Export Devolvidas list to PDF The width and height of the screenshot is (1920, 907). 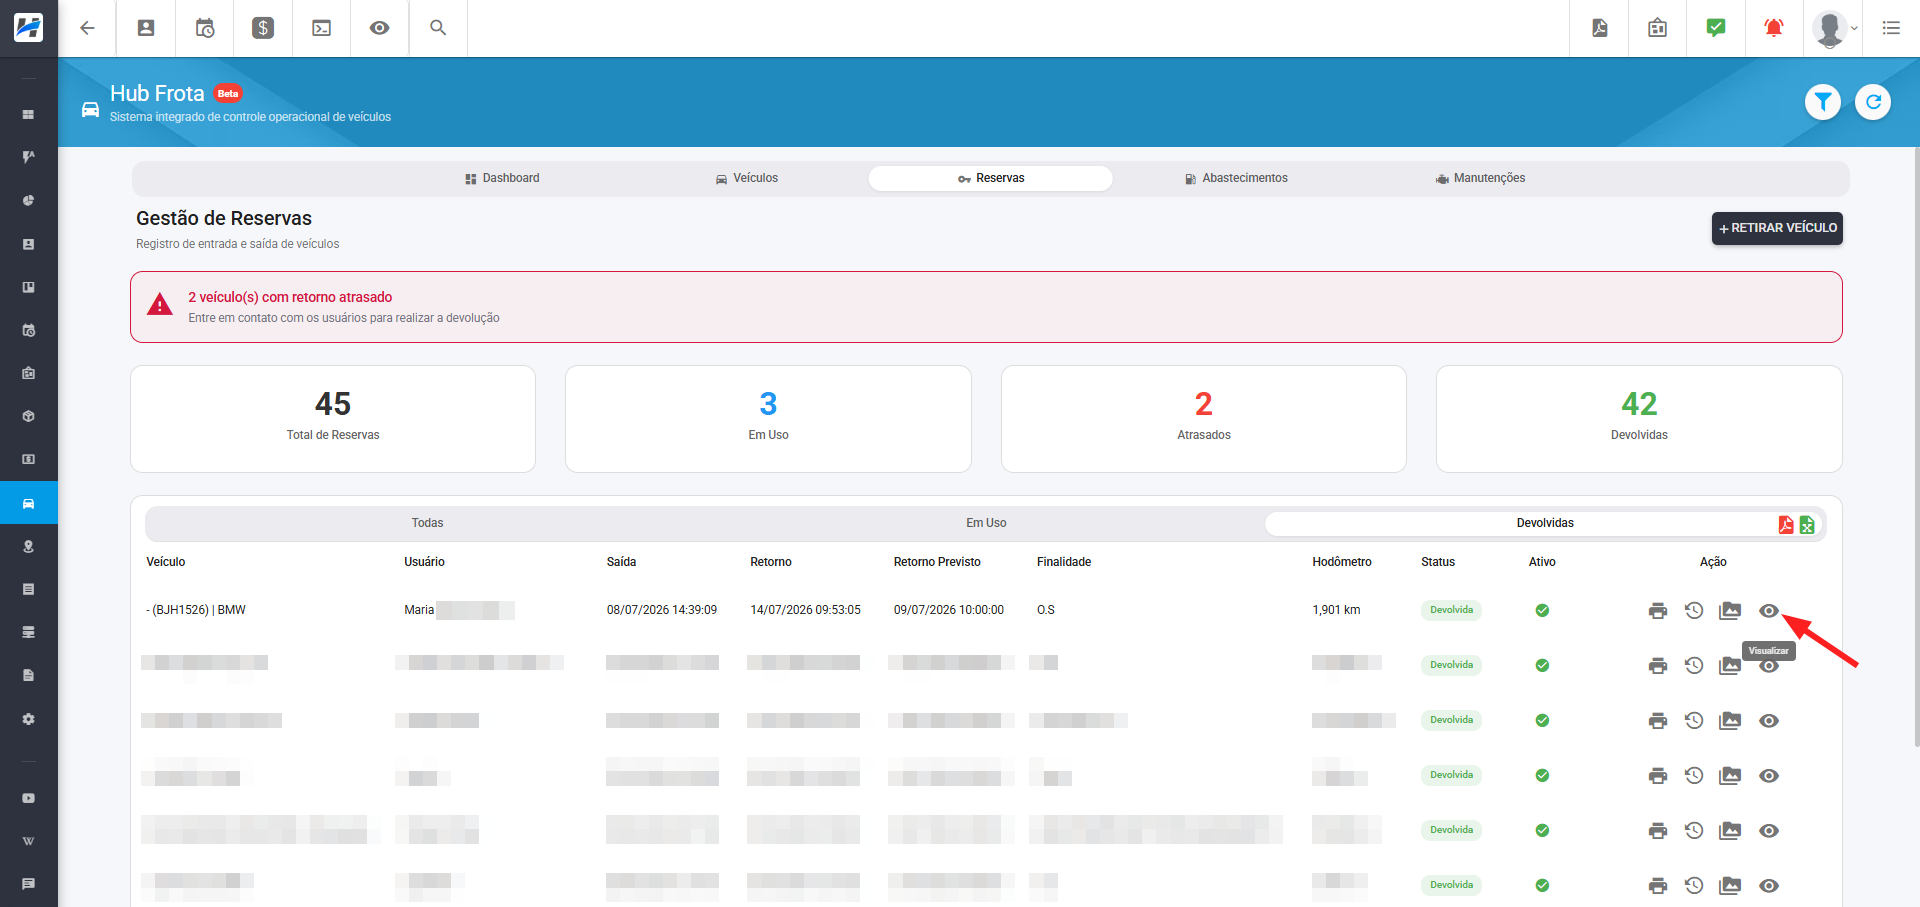pos(1786,524)
